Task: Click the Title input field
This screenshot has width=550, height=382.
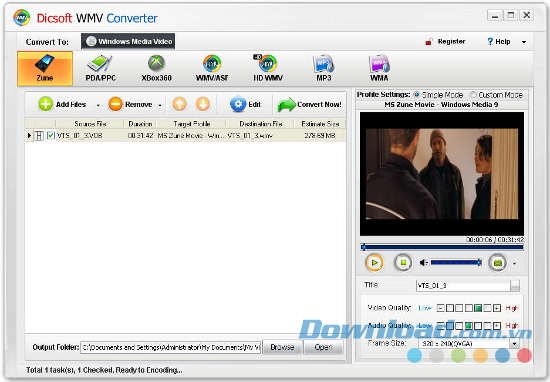Action: (463, 286)
